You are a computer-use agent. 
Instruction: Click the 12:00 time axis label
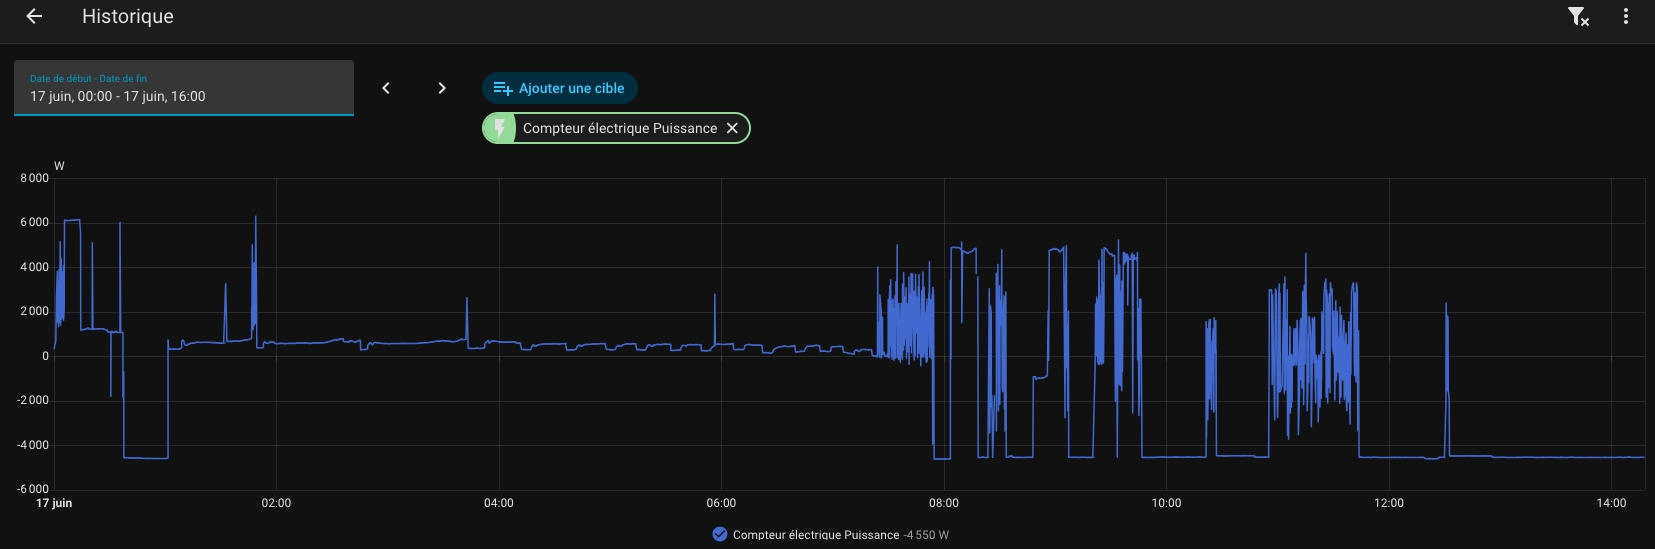click(x=1389, y=503)
